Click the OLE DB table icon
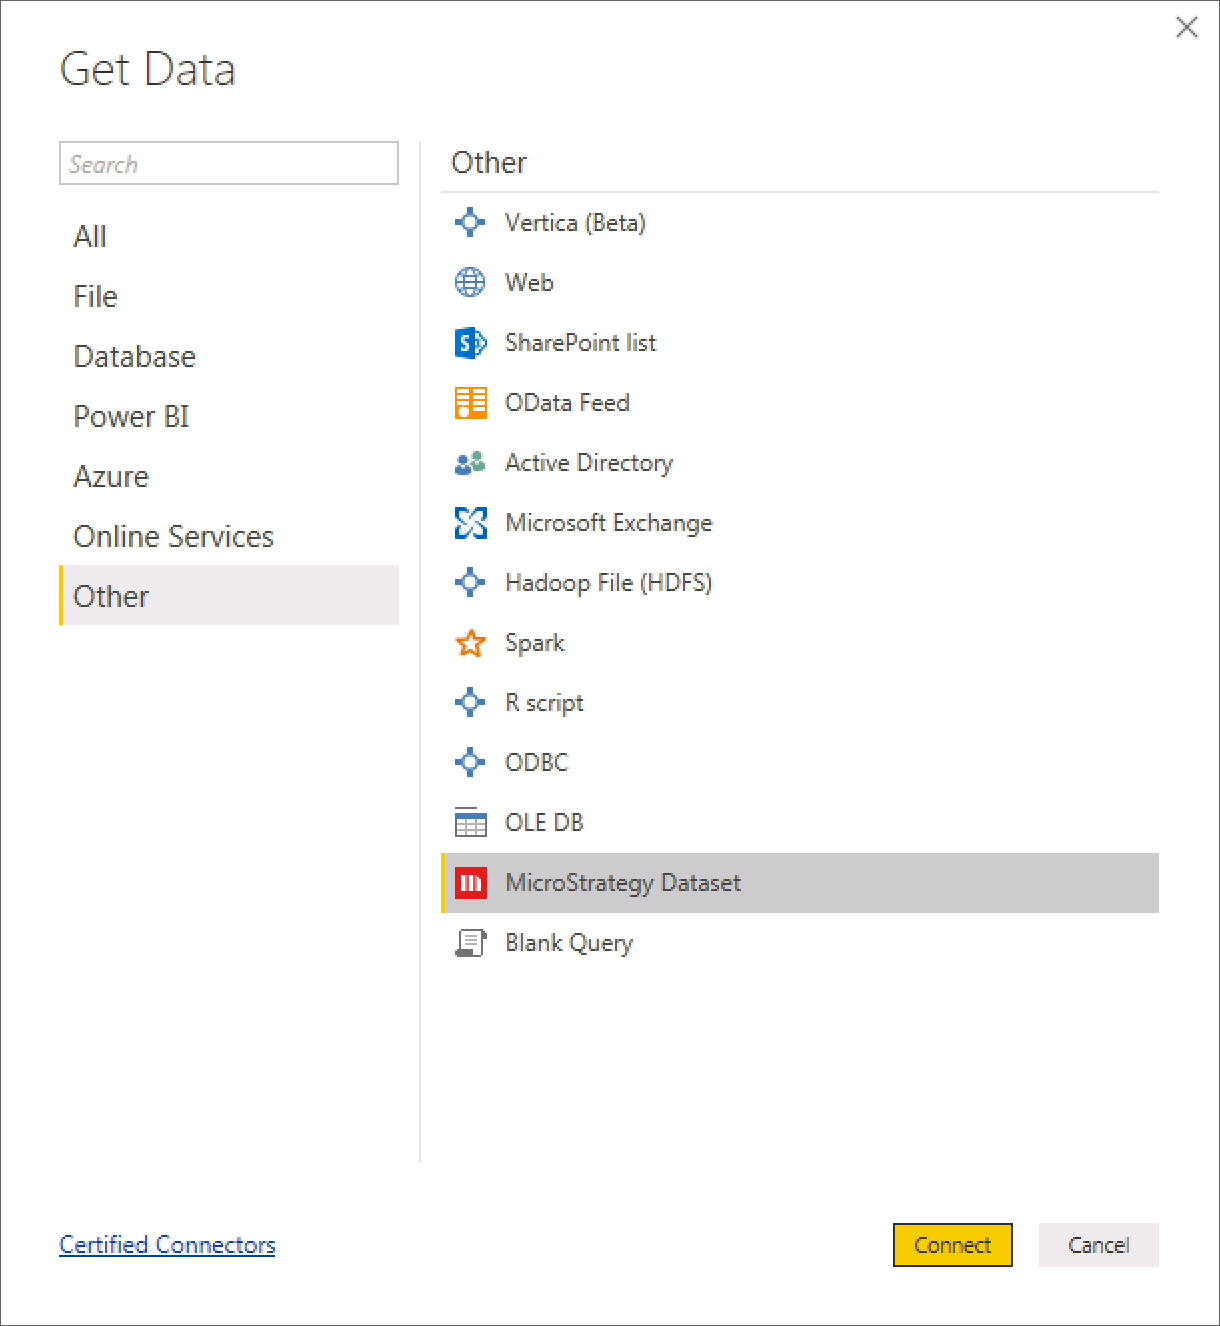 click(470, 823)
